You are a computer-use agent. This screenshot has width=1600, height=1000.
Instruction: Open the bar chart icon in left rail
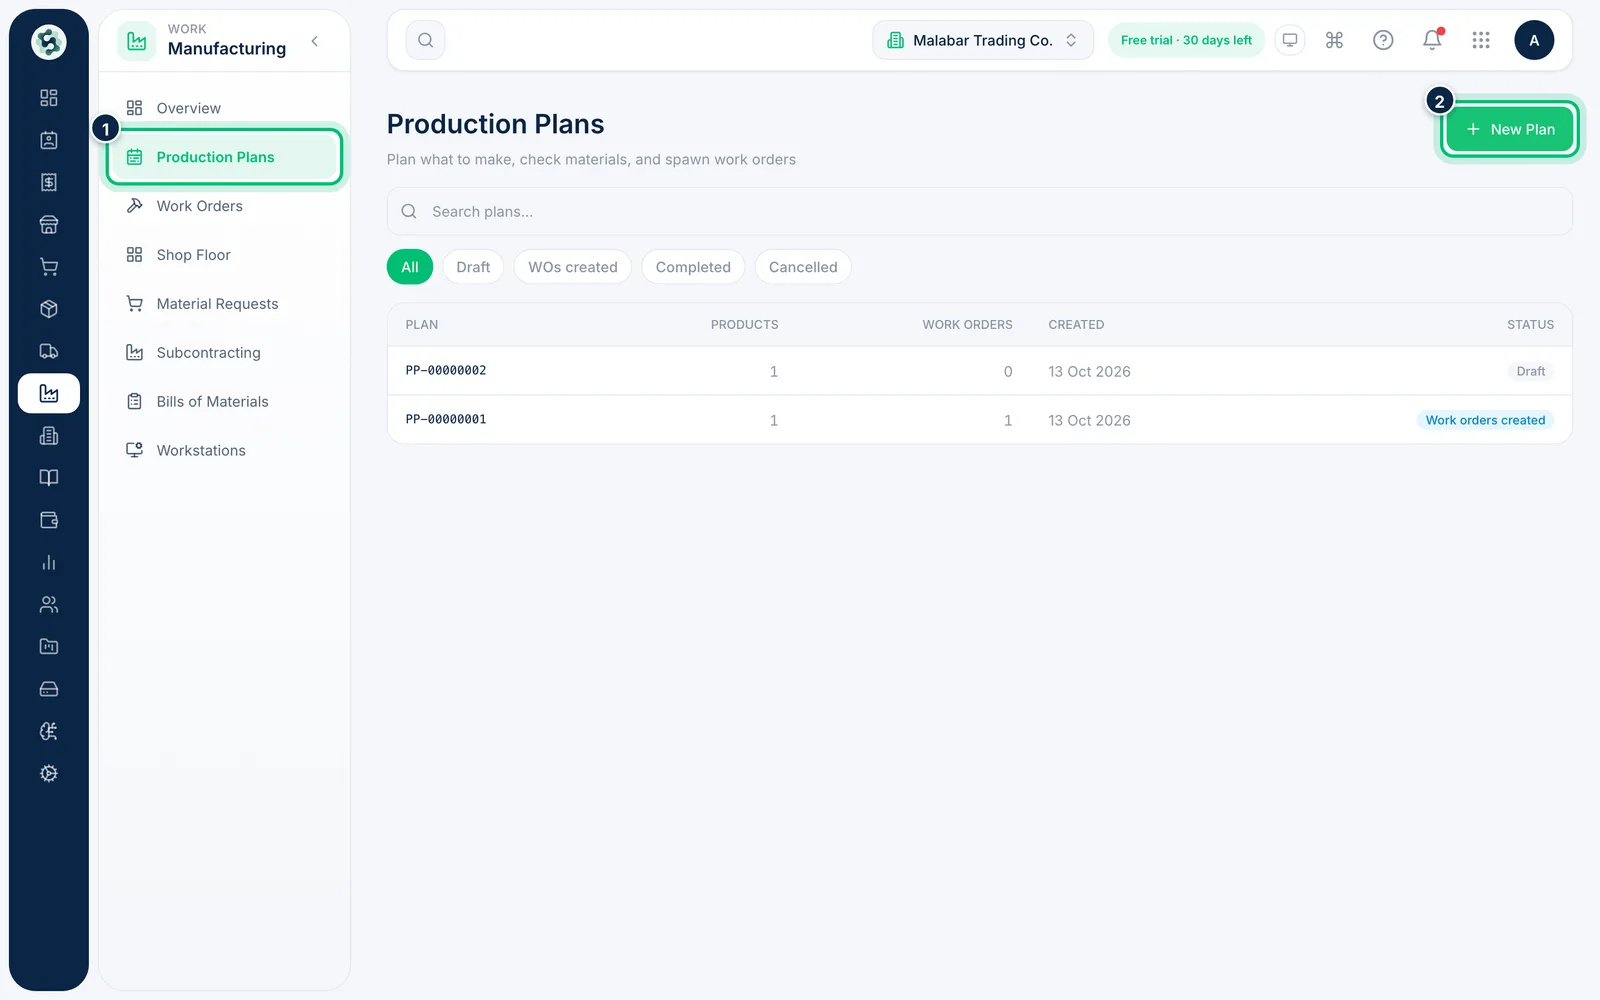click(x=48, y=563)
